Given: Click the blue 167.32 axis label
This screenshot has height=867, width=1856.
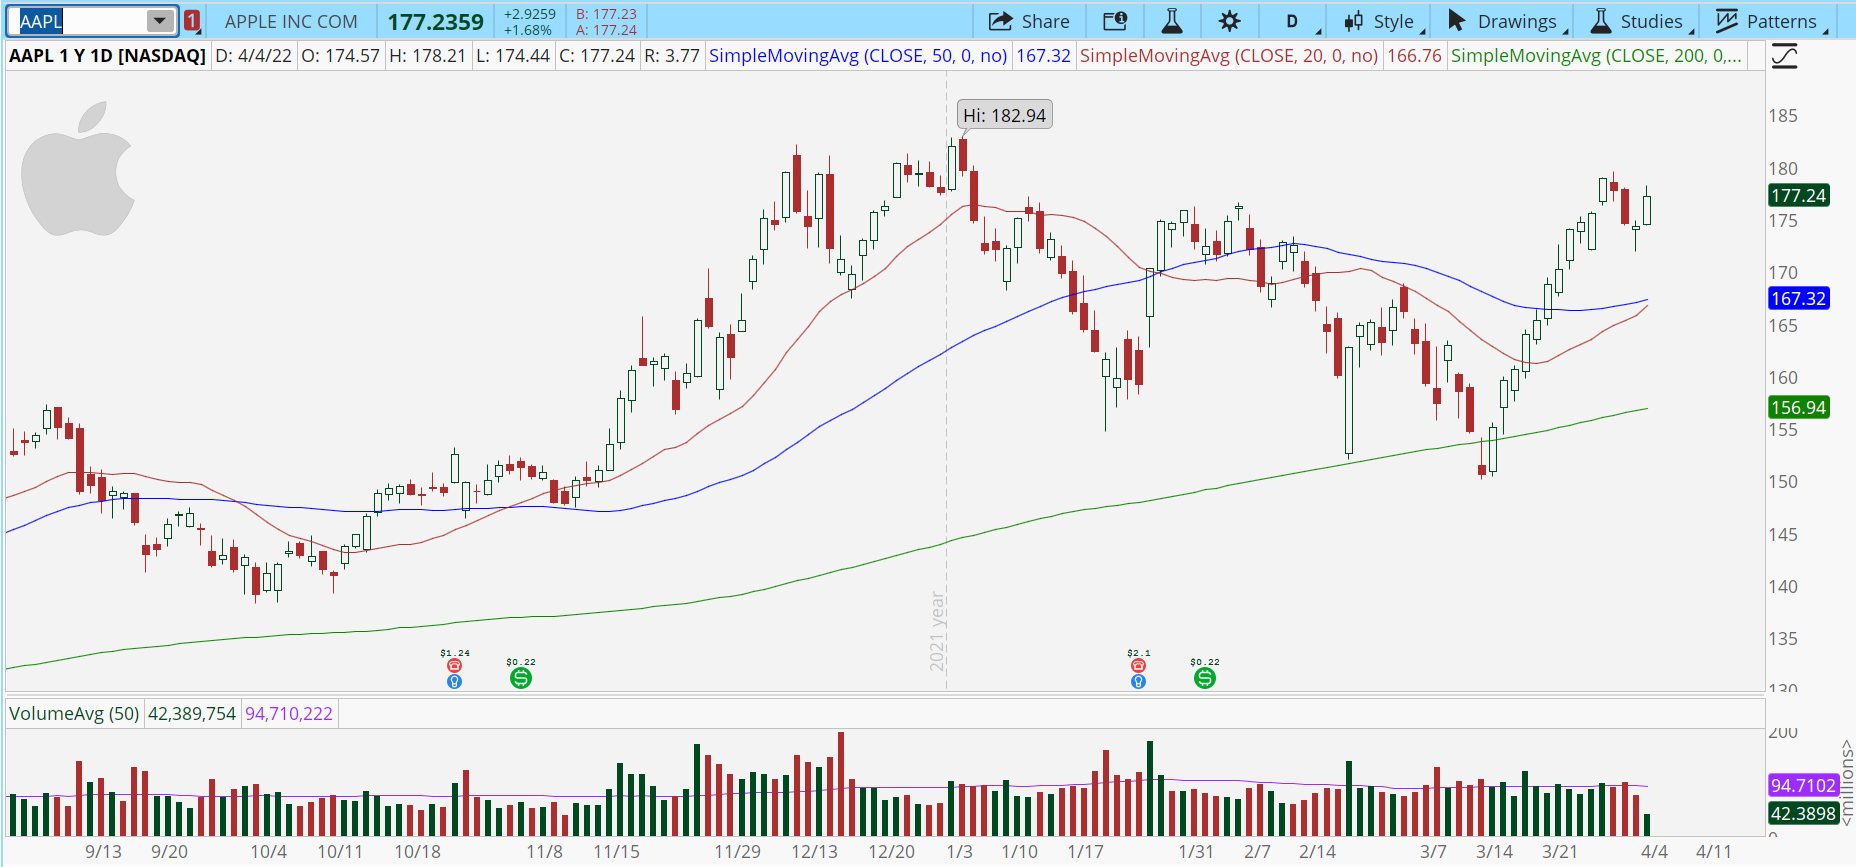Looking at the screenshot, I should tap(1798, 298).
